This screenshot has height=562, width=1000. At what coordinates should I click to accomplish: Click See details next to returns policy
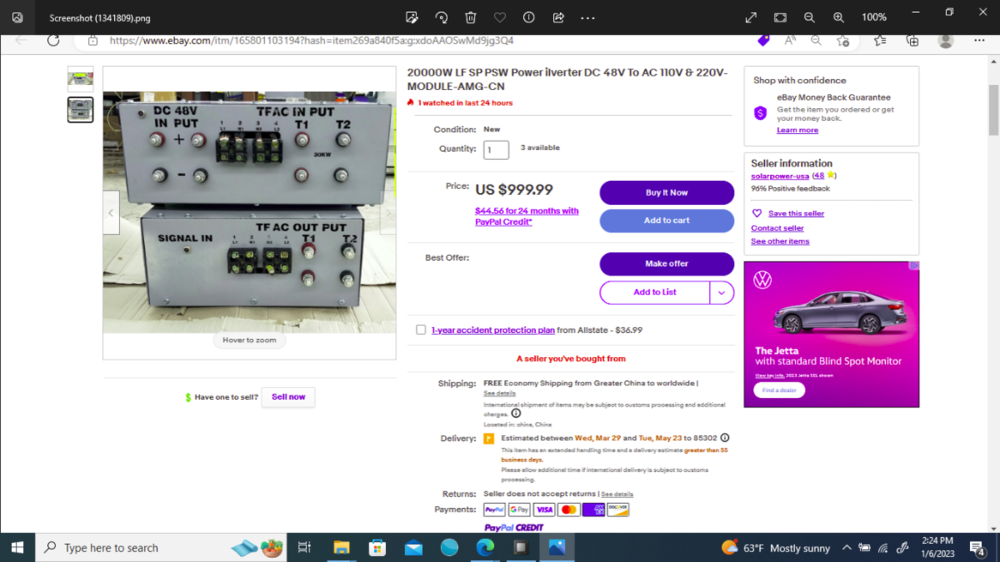tap(617, 494)
